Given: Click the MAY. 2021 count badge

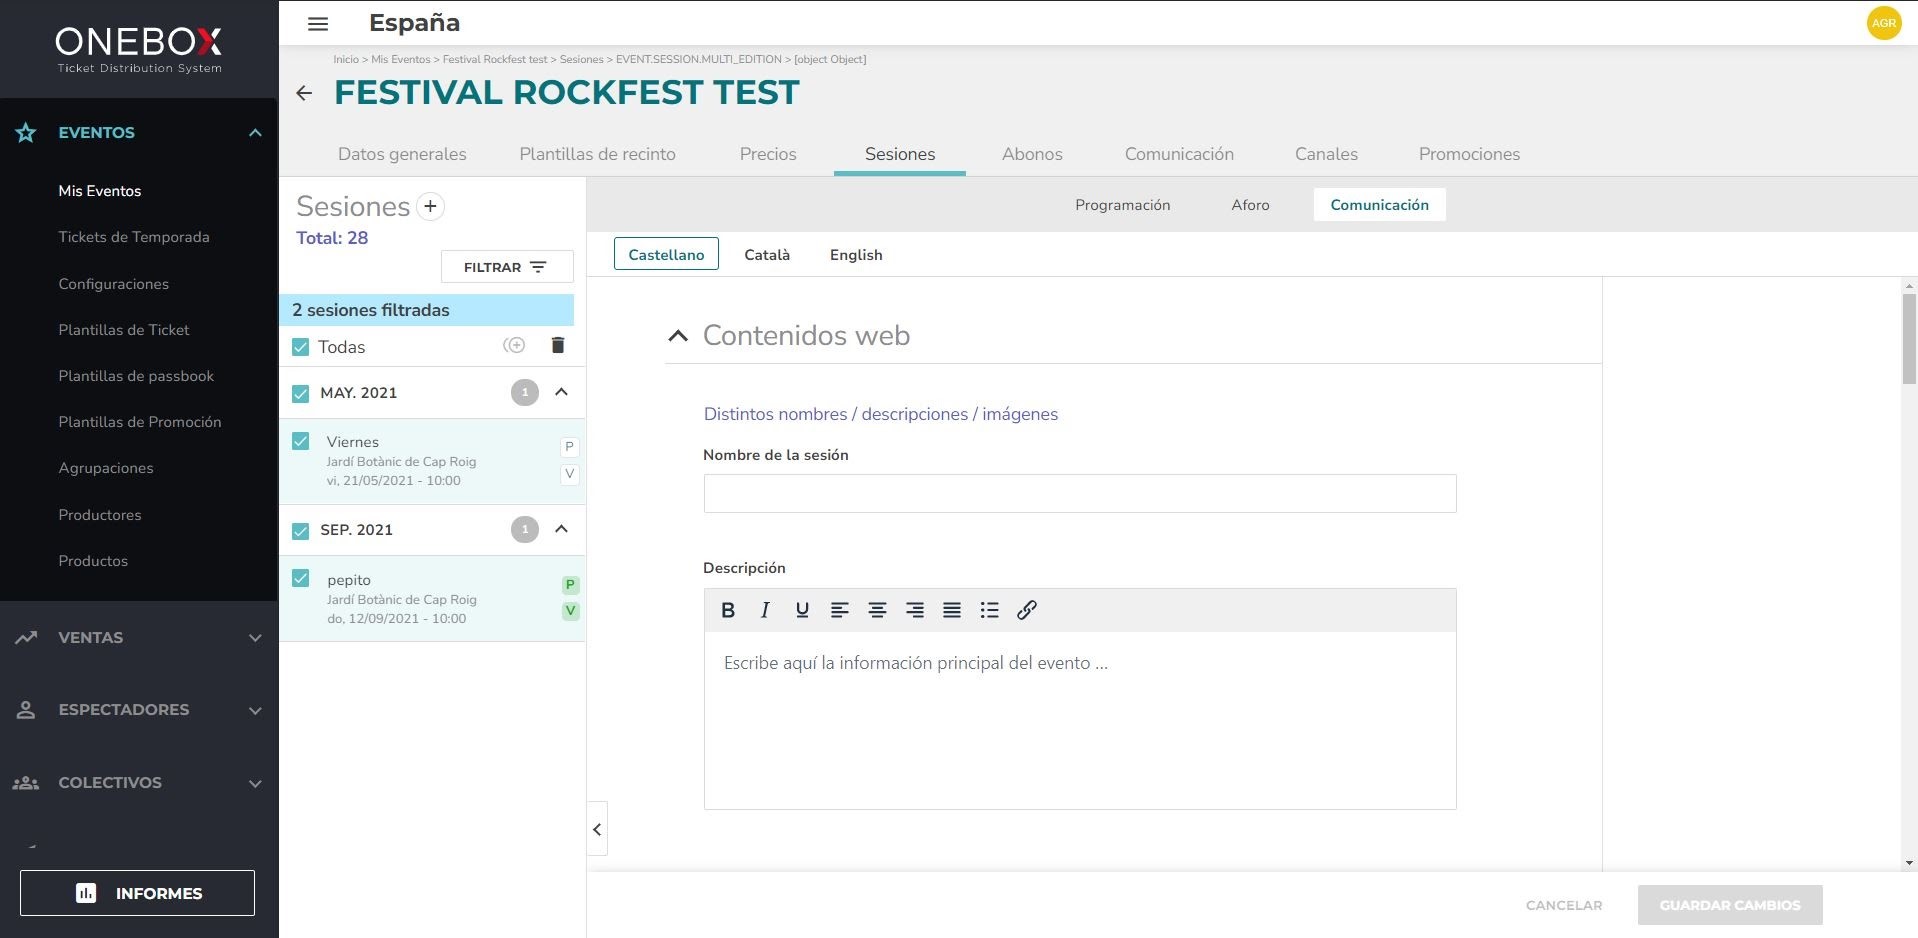Looking at the screenshot, I should point(525,392).
